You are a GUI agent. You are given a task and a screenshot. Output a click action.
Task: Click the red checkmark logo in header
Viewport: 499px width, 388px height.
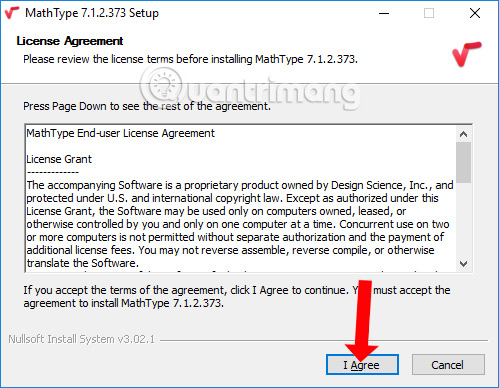466,53
